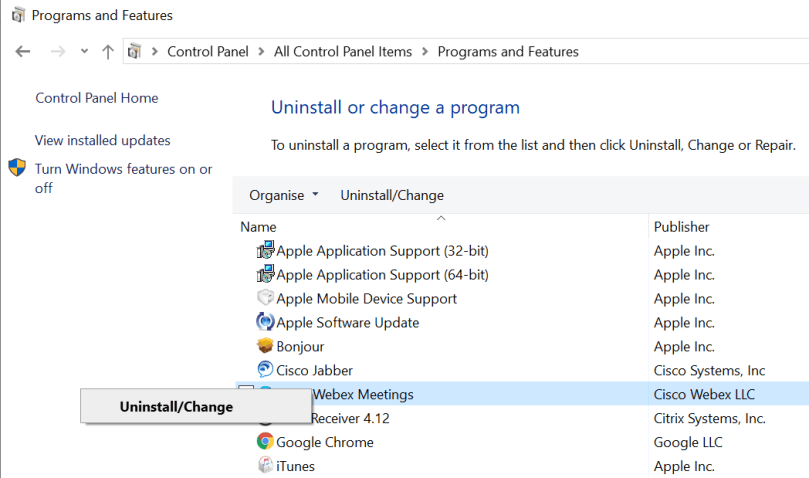Click Uninstall/Change in the toolbar
This screenshot has height=478, width=809.
pos(392,195)
